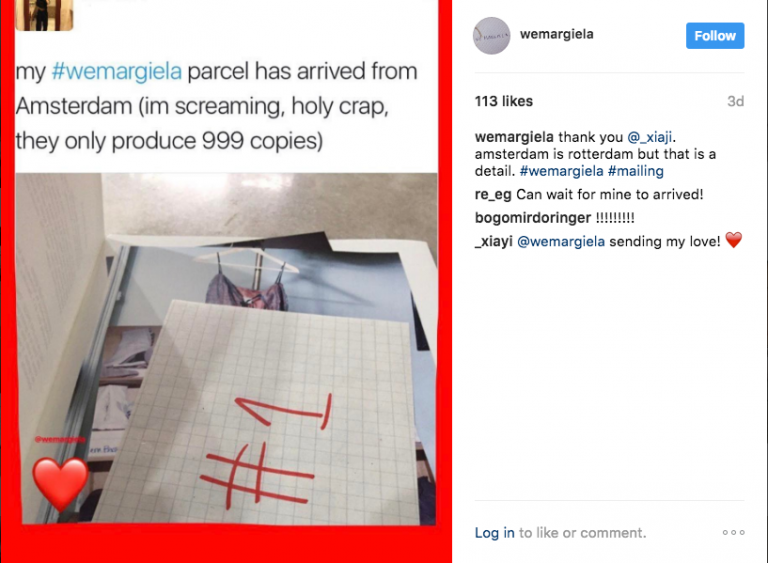Click the Follow button
768x563 pixels.
click(715, 36)
